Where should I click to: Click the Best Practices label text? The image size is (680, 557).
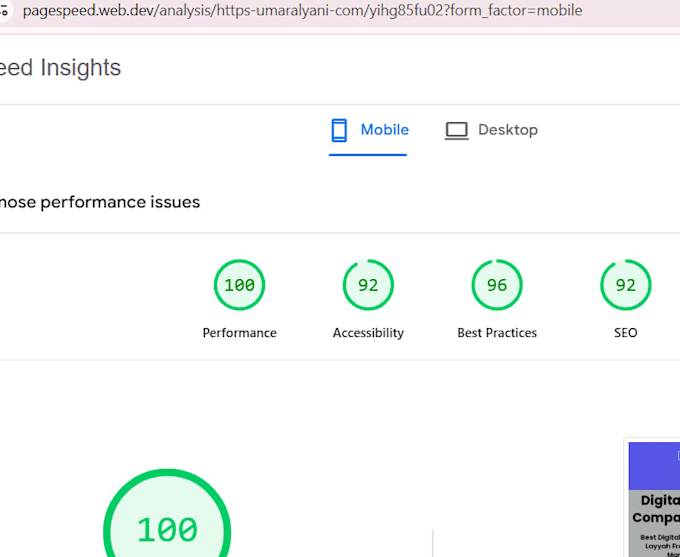pos(497,333)
